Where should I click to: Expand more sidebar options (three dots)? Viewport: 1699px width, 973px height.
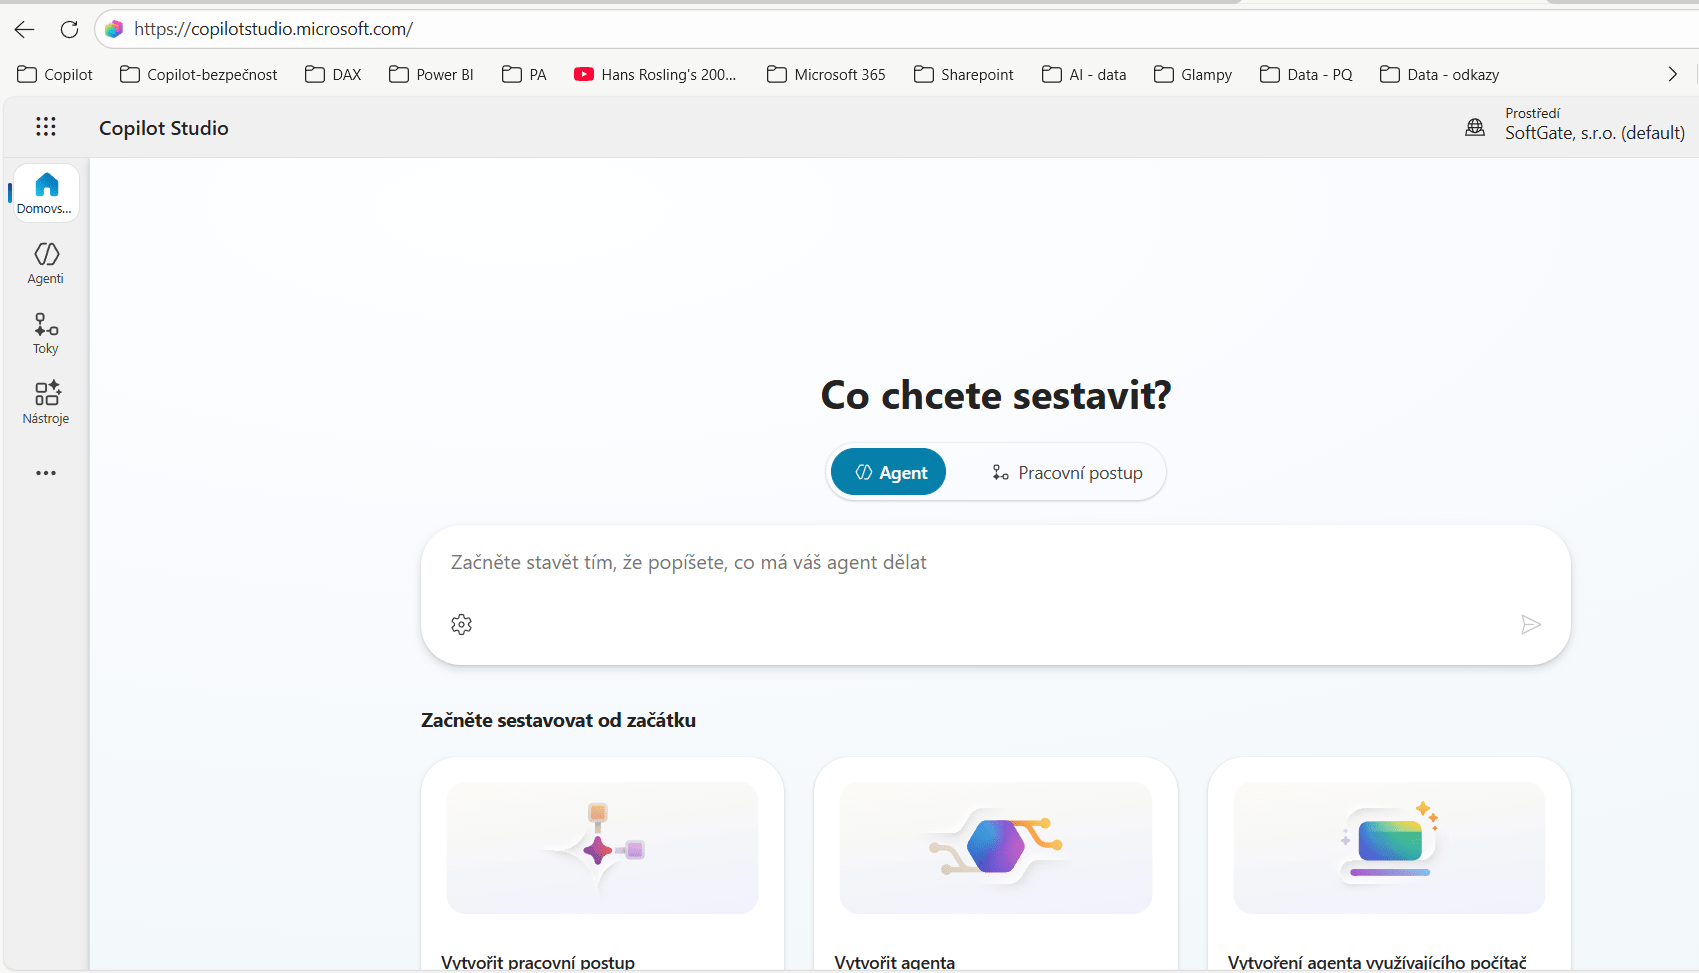pyautogui.click(x=46, y=473)
